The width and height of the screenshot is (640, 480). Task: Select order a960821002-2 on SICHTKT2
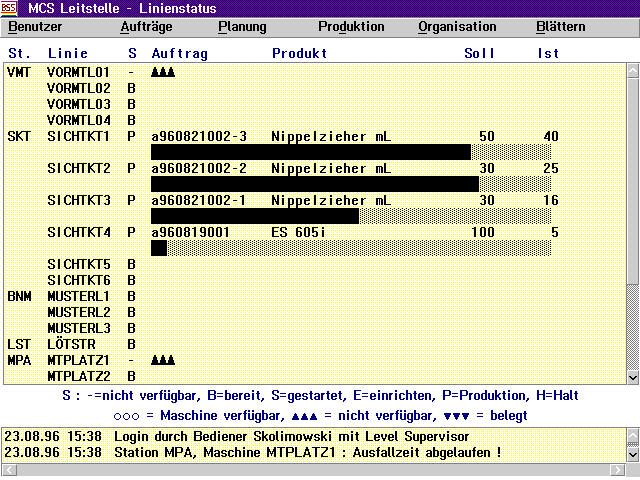point(199,168)
